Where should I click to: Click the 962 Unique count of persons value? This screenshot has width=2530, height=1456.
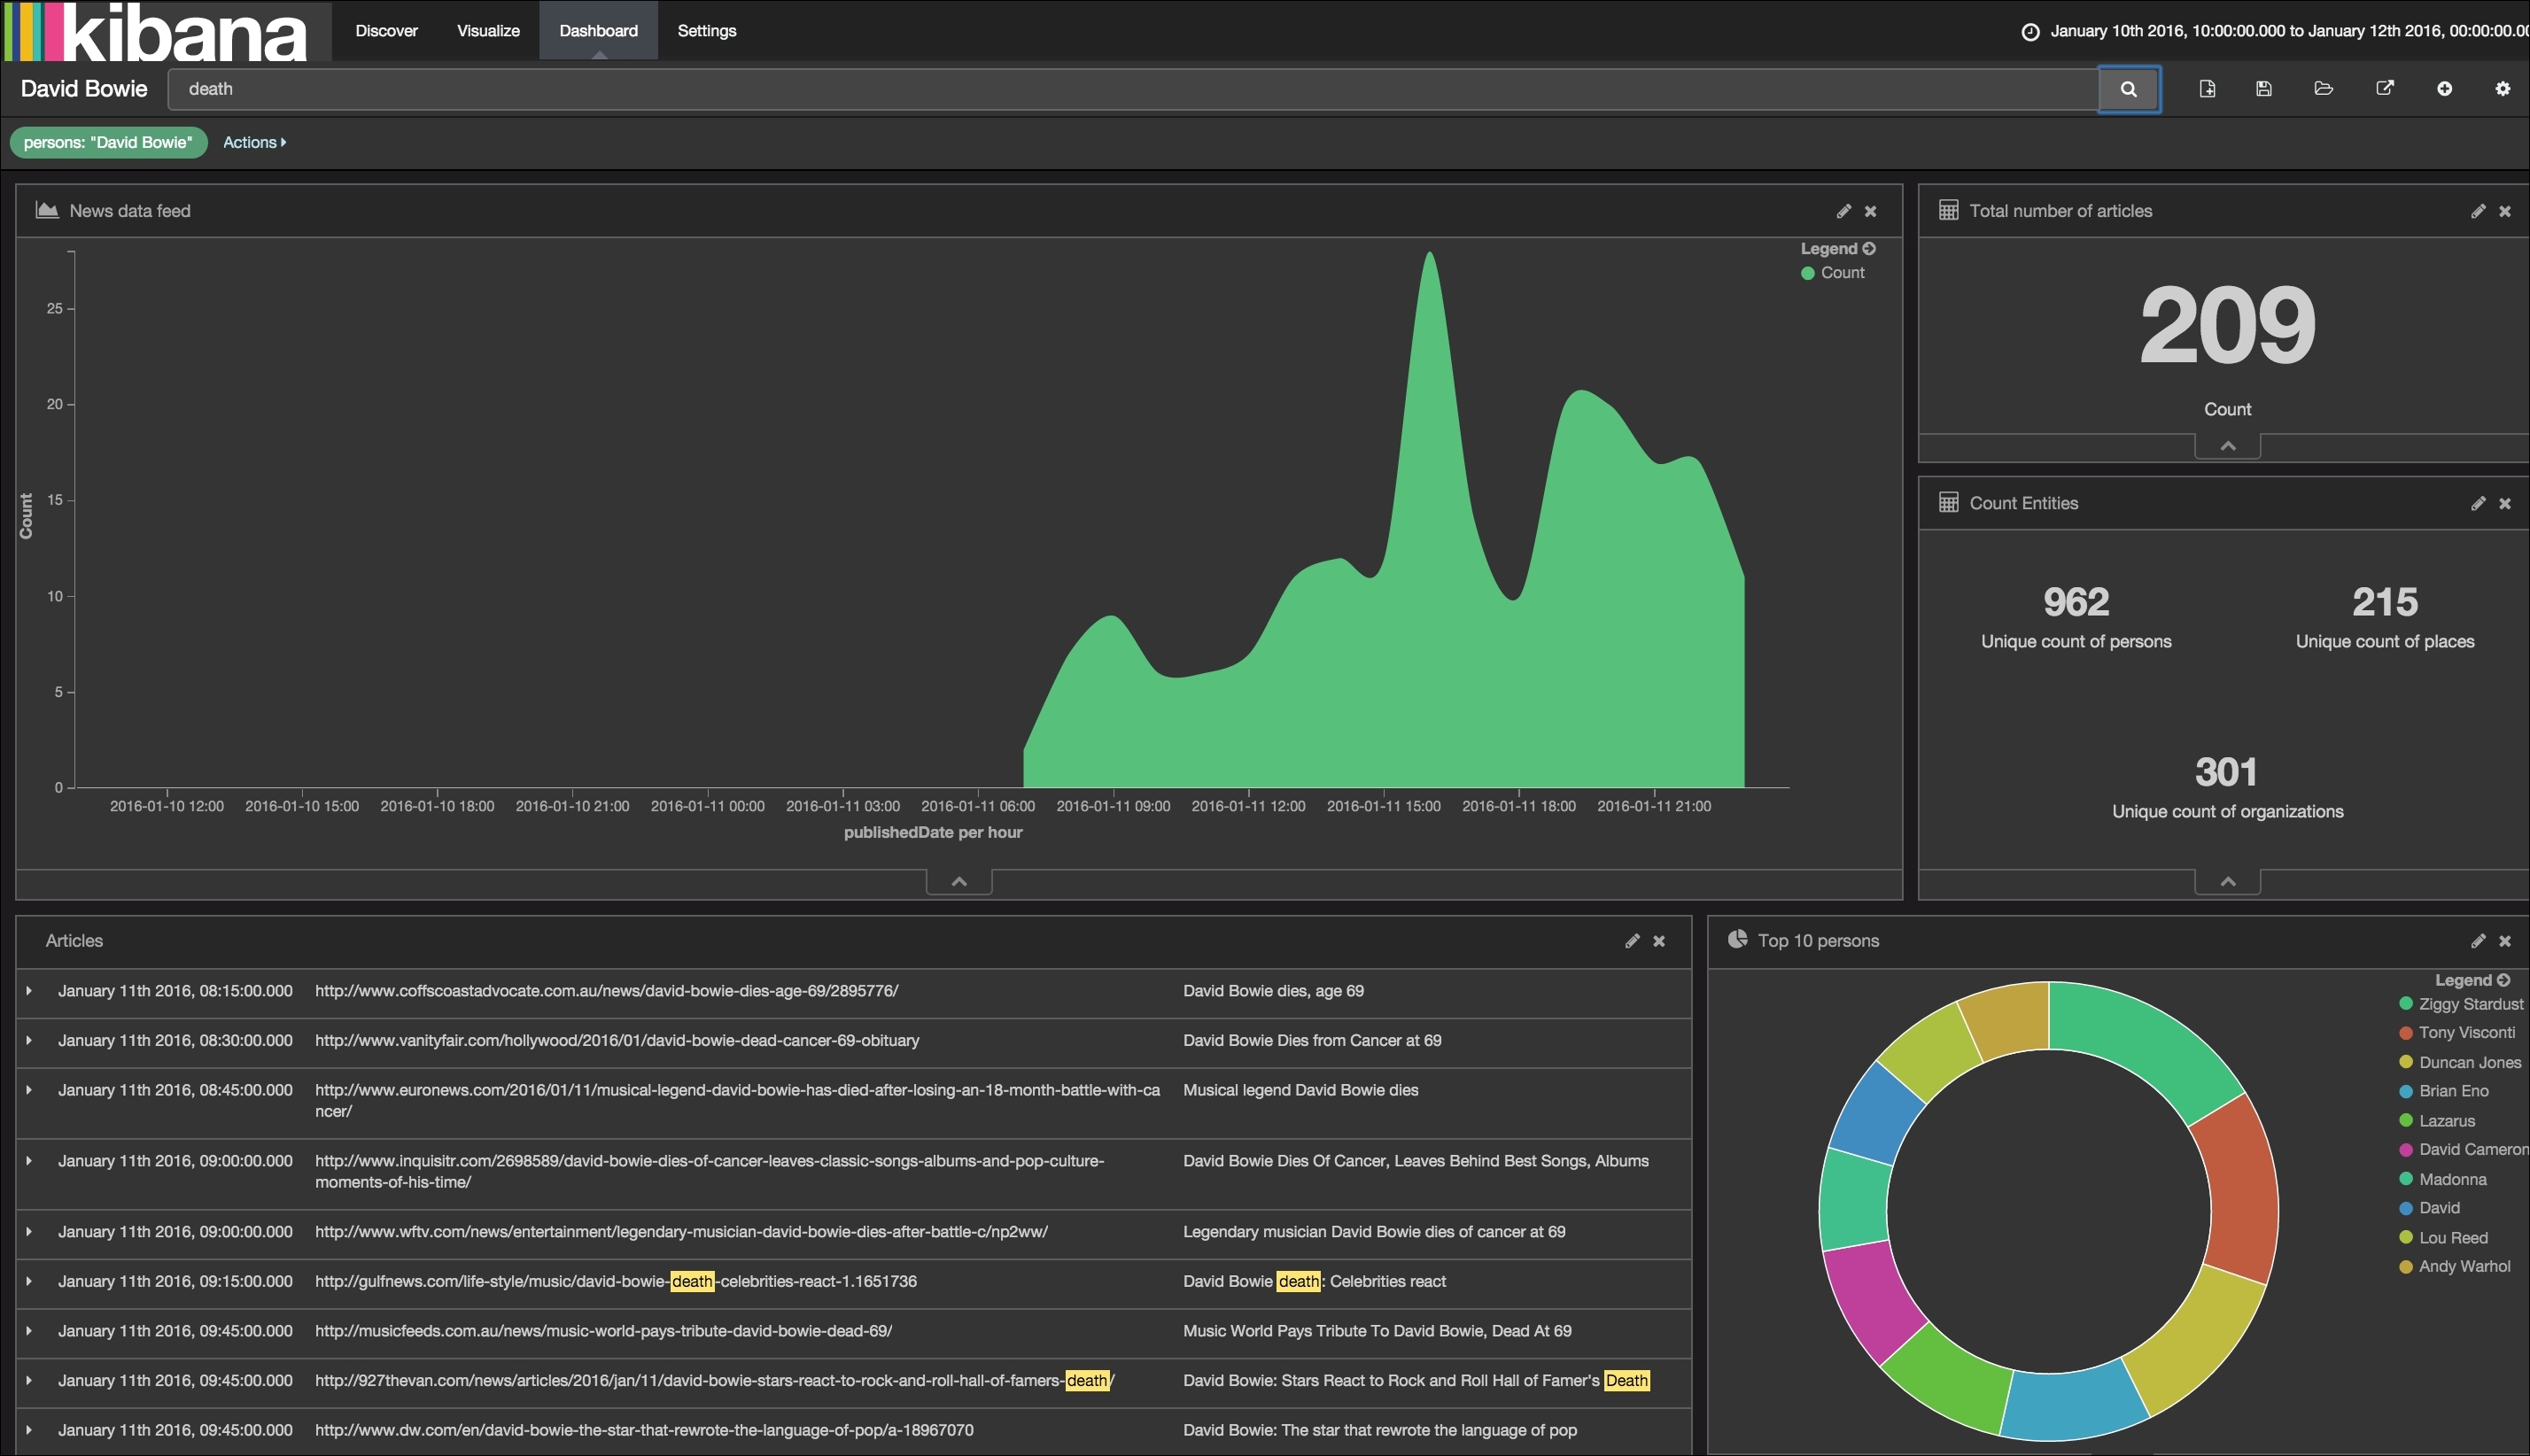tap(2076, 602)
